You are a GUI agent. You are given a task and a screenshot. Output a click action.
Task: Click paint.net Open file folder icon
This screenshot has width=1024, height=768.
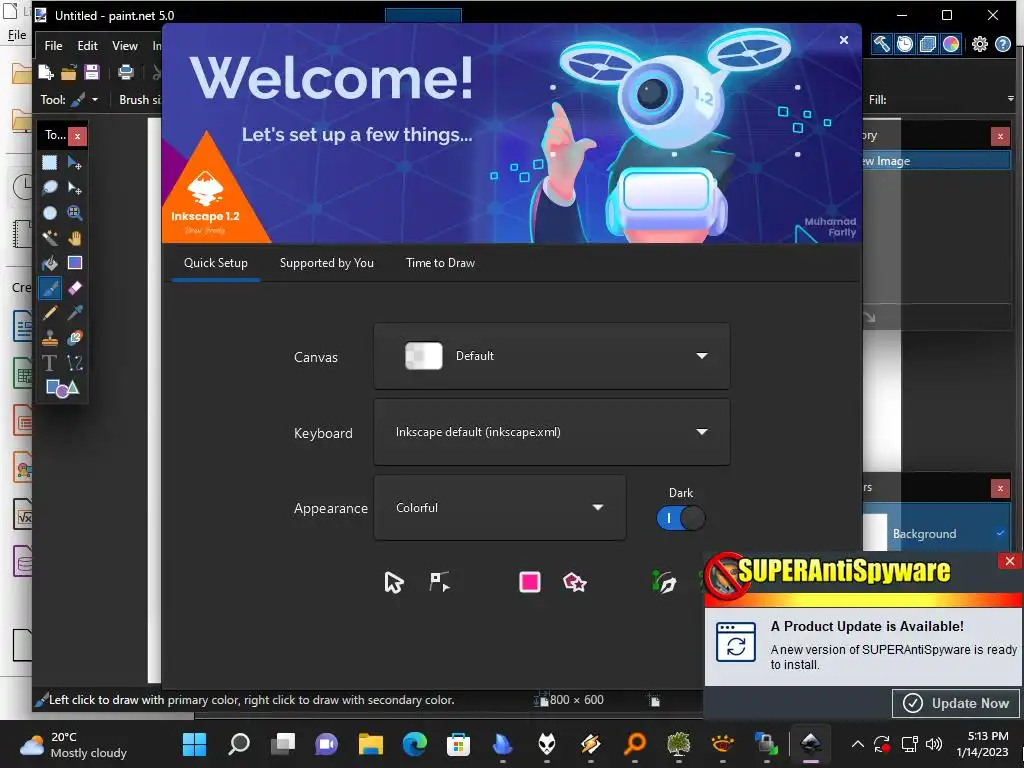(69, 72)
